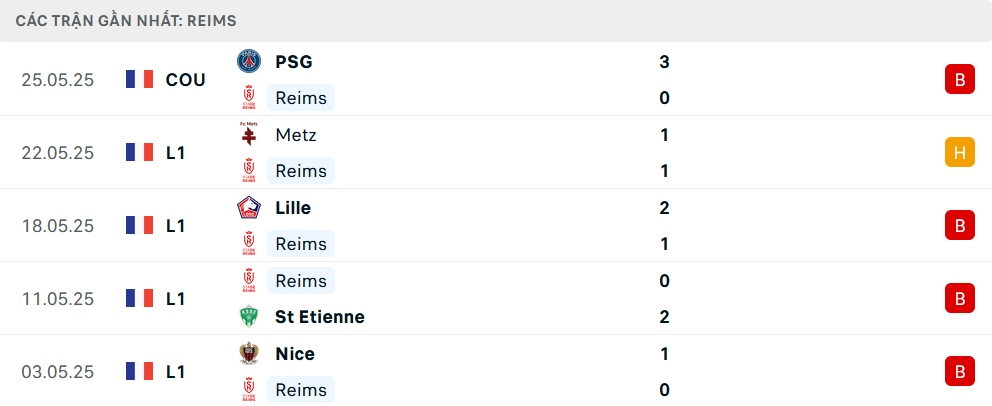
Task: Click the Metz club crest icon
Action: click(249, 135)
